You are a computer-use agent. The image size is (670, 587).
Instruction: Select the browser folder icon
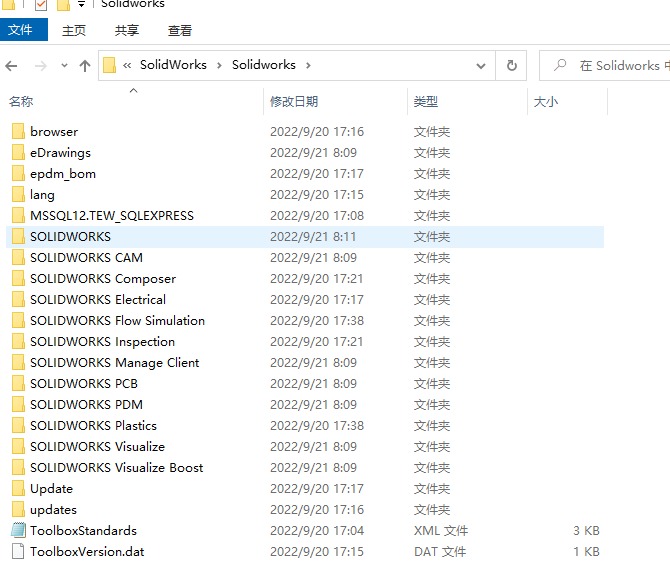pyautogui.click(x=18, y=132)
